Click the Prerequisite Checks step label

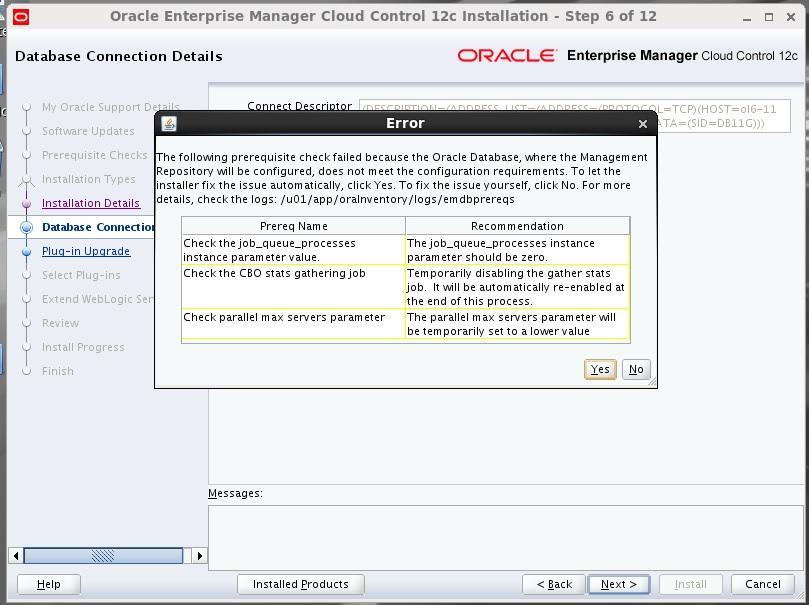tap(94, 155)
